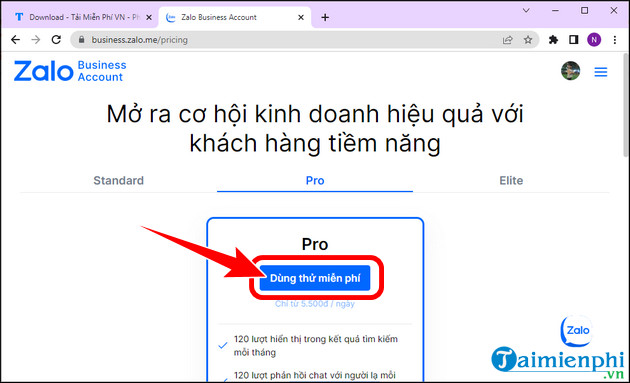Select the Standard pricing tab
The height and width of the screenshot is (383, 630).
pos(119,180)
